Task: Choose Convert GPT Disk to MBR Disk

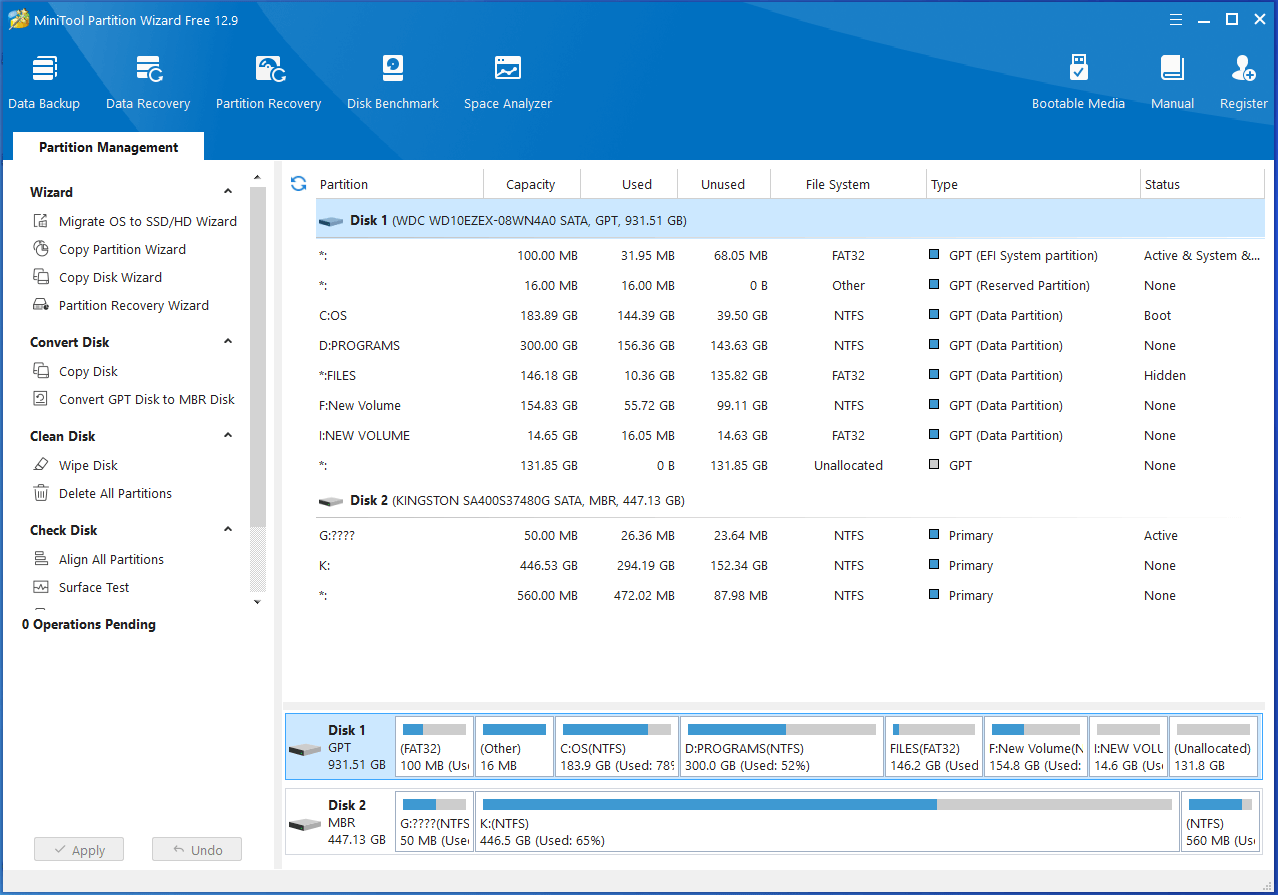Action: pos(146,399)
